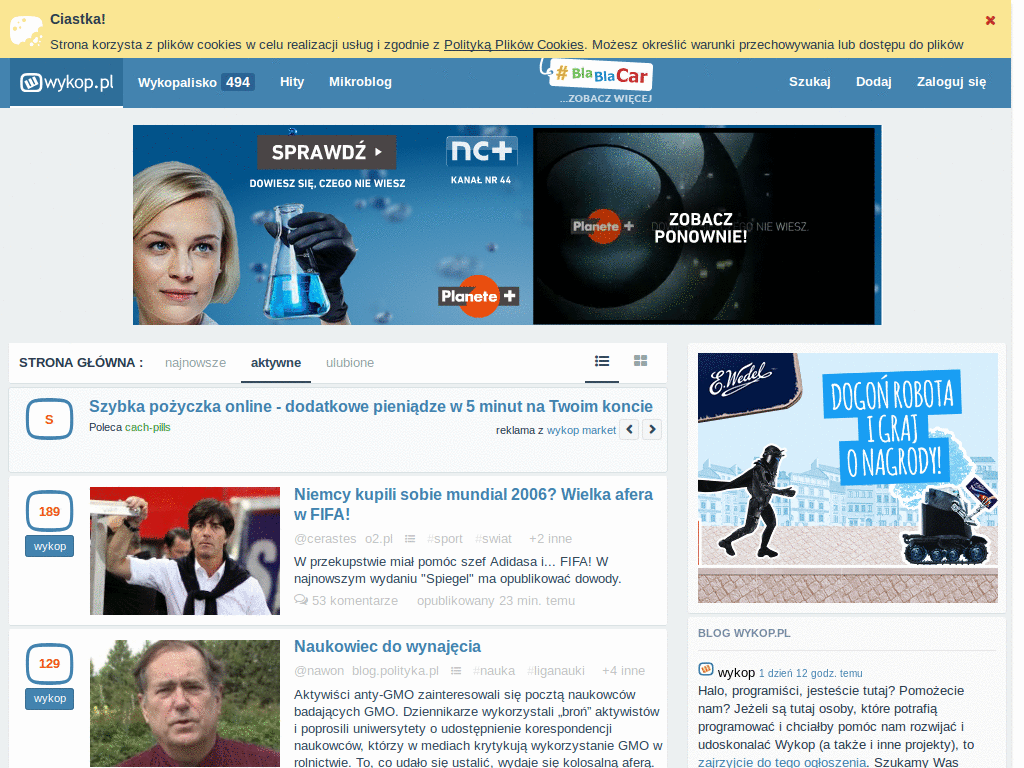Open Szybka pożyczka online sponsored headline
Image resolution: width=1024 pixels, height=768 pixels.
point(371,406)
